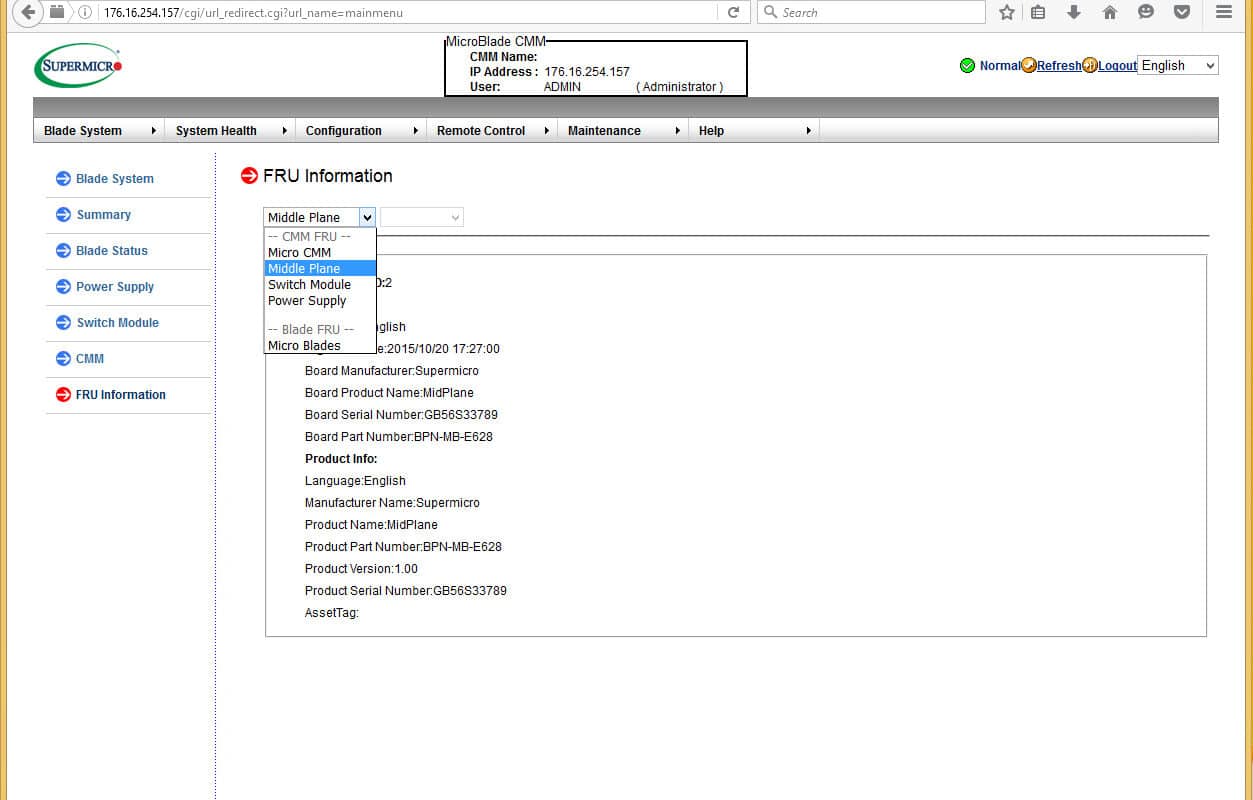Click the red arrow icon beside FRU Information
The image size is (1253, 800).
point(63,395)
